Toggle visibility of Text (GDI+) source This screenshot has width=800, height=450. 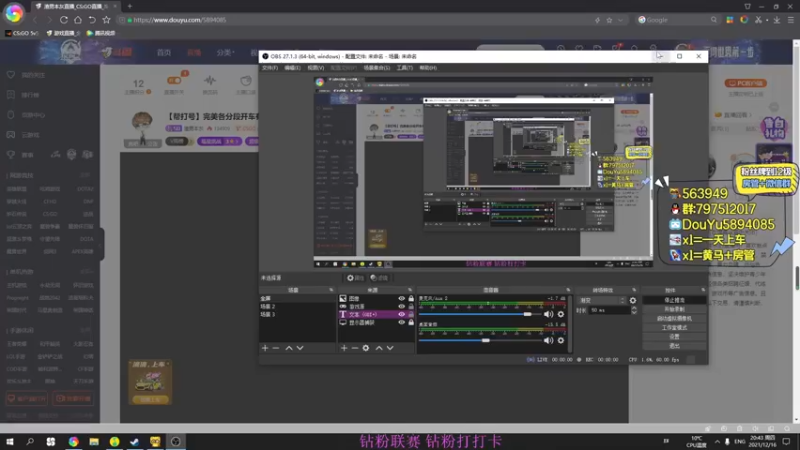(x=402, y=315)
